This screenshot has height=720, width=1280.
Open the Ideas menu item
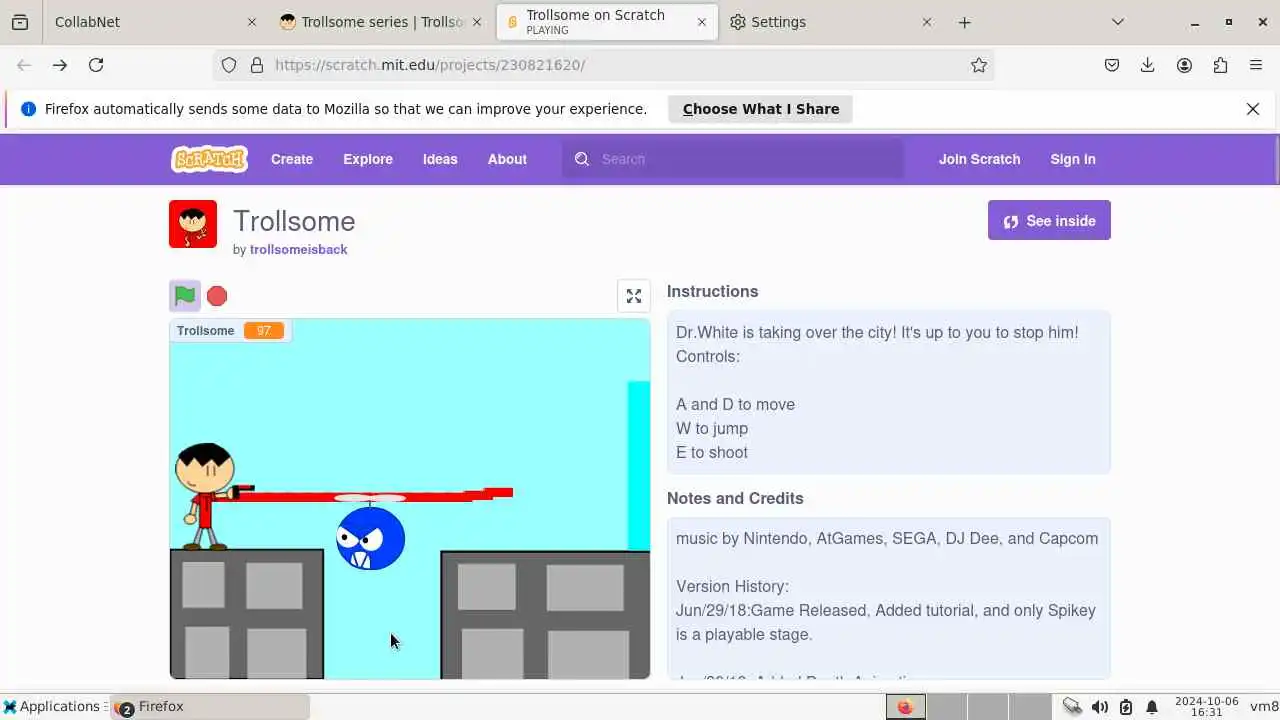440,159
